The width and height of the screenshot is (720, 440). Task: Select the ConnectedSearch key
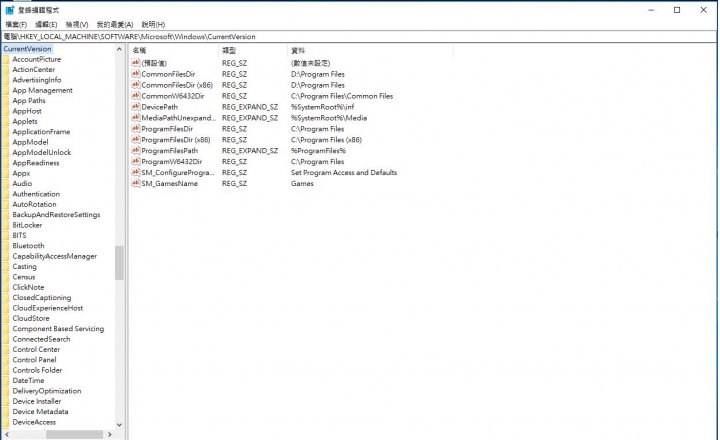click(x=41, y=339)
